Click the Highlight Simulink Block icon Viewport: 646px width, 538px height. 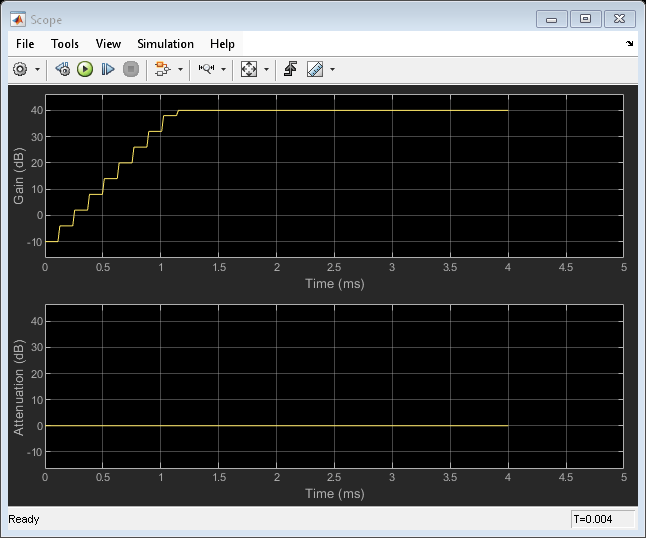[x=162, y=69]
